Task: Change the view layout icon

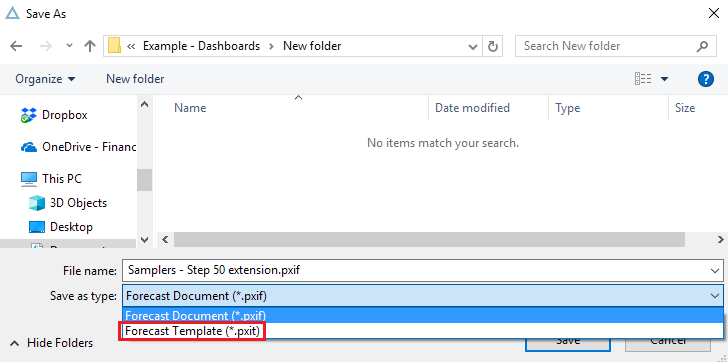Action: coord(643,79)
